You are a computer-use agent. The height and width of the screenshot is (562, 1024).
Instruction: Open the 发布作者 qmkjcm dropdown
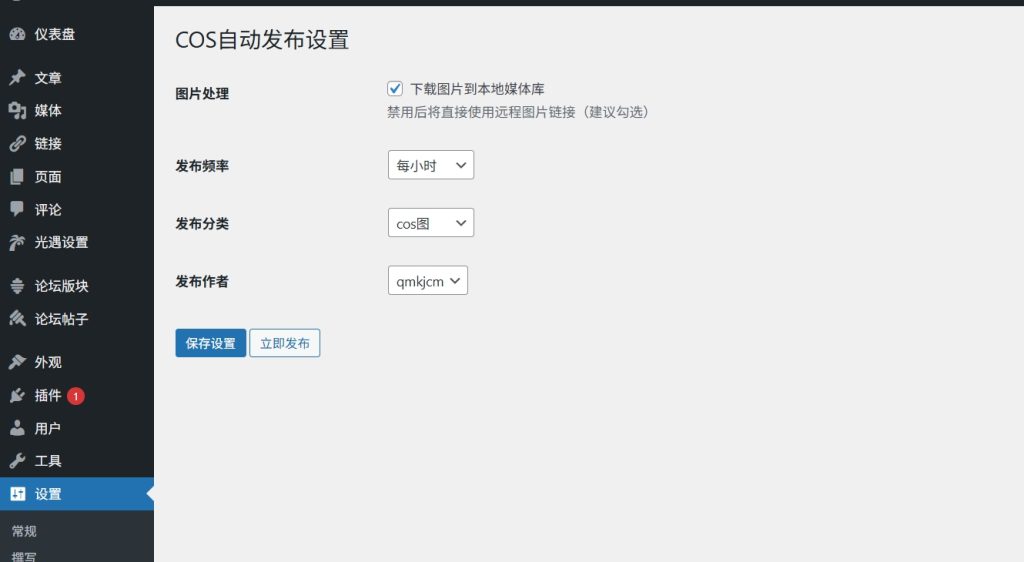[428, 281]
